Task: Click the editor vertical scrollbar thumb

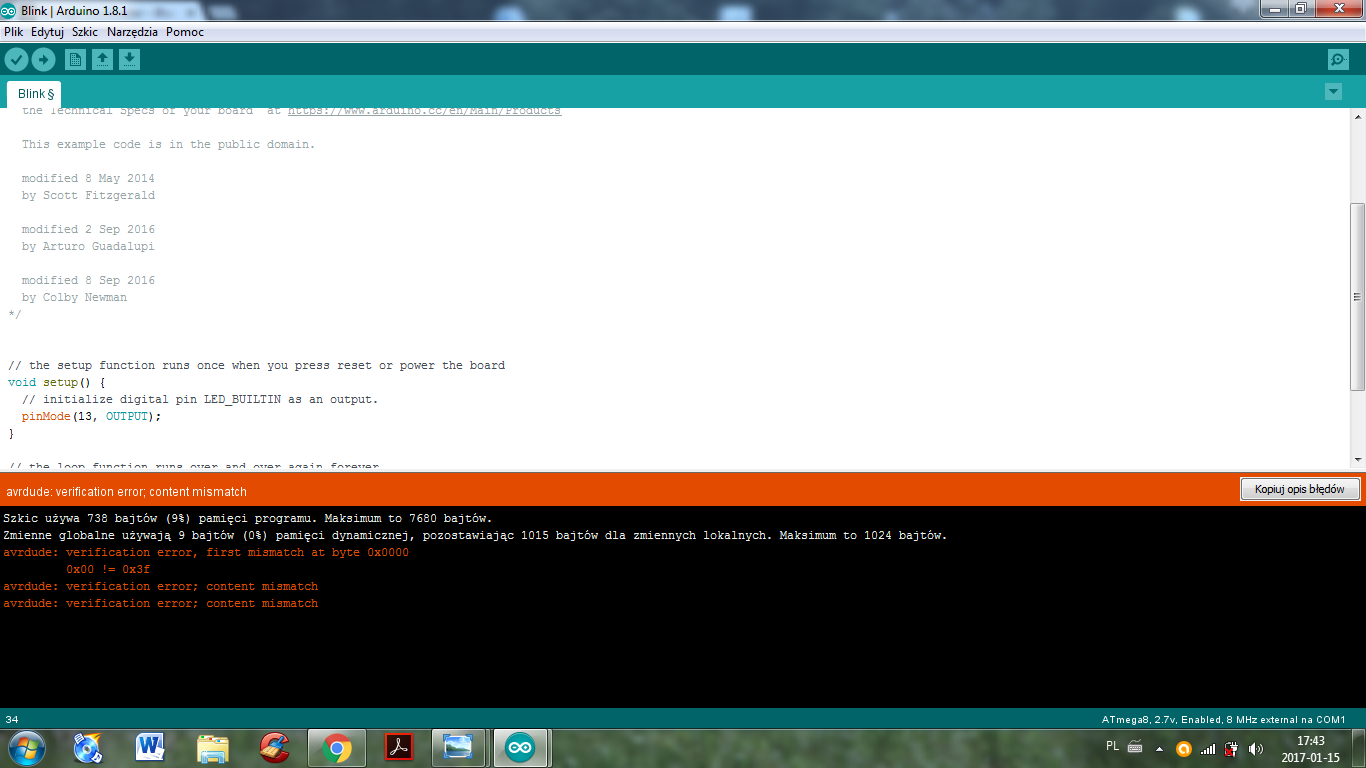Action: click(1357, 297)
